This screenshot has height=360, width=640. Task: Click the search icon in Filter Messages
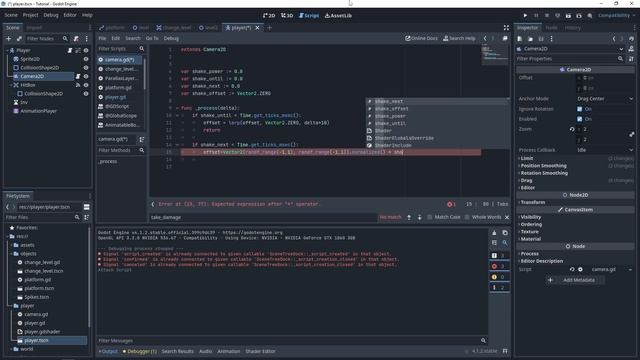pos(483,340)
